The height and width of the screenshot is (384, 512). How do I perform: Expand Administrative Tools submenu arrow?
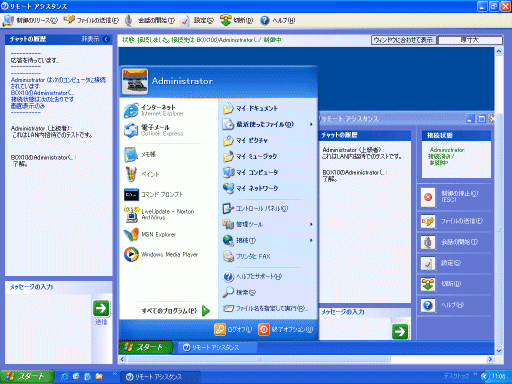click(311, 224)
